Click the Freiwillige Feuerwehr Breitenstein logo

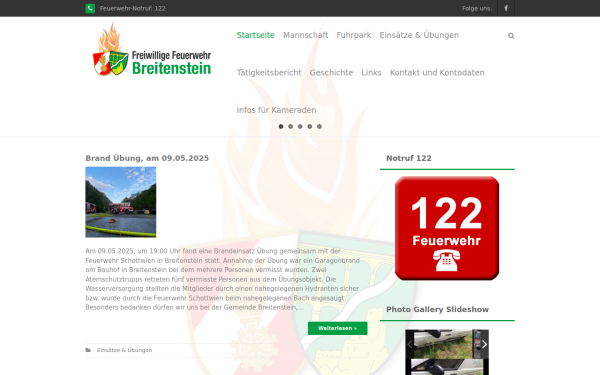click(x=152, y=49)
